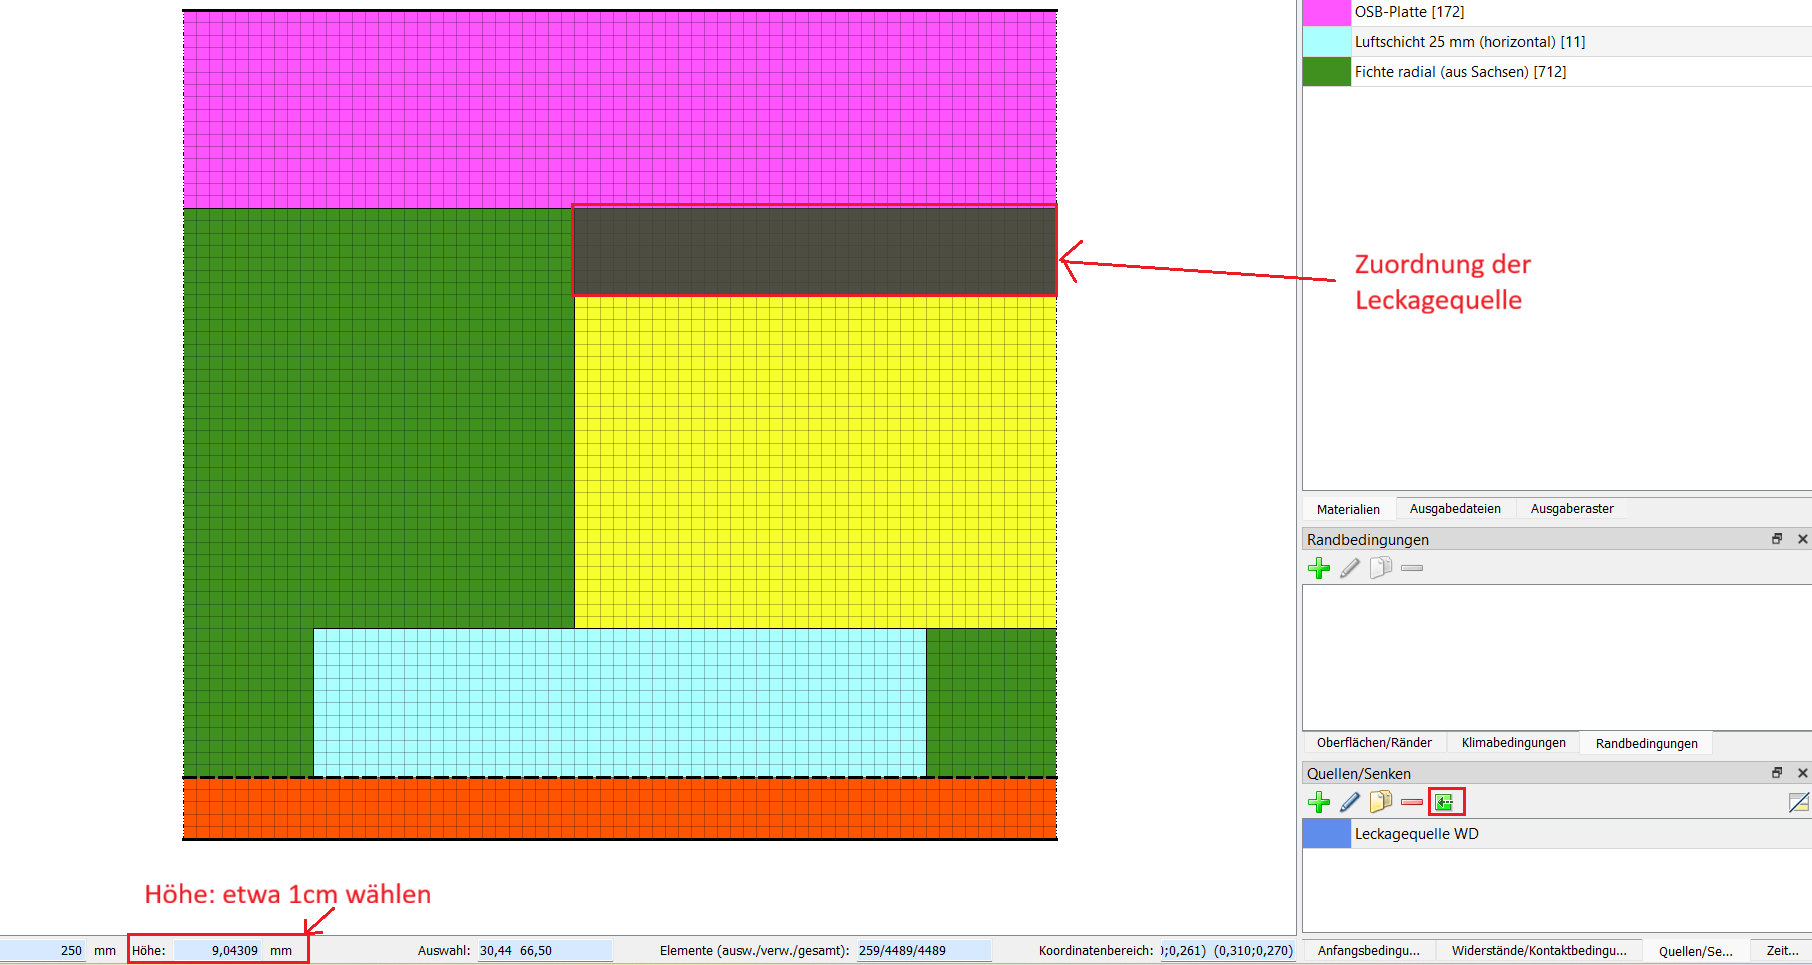This screenshot has height=965, width=1812.
Task: Close the Randbedingungen panel
Action: point(1802,539)
